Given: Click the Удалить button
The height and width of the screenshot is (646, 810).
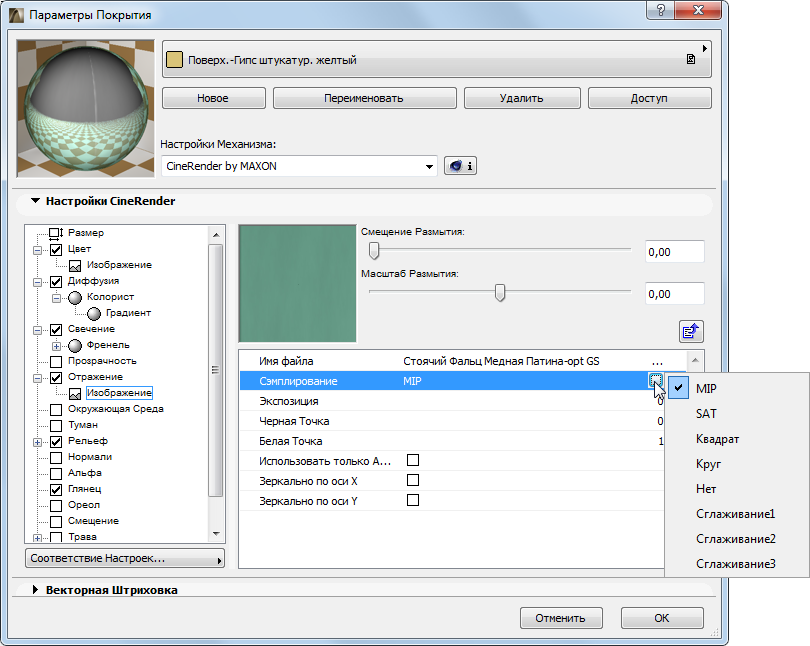Looking at the screenshot, I should [522, 98].
